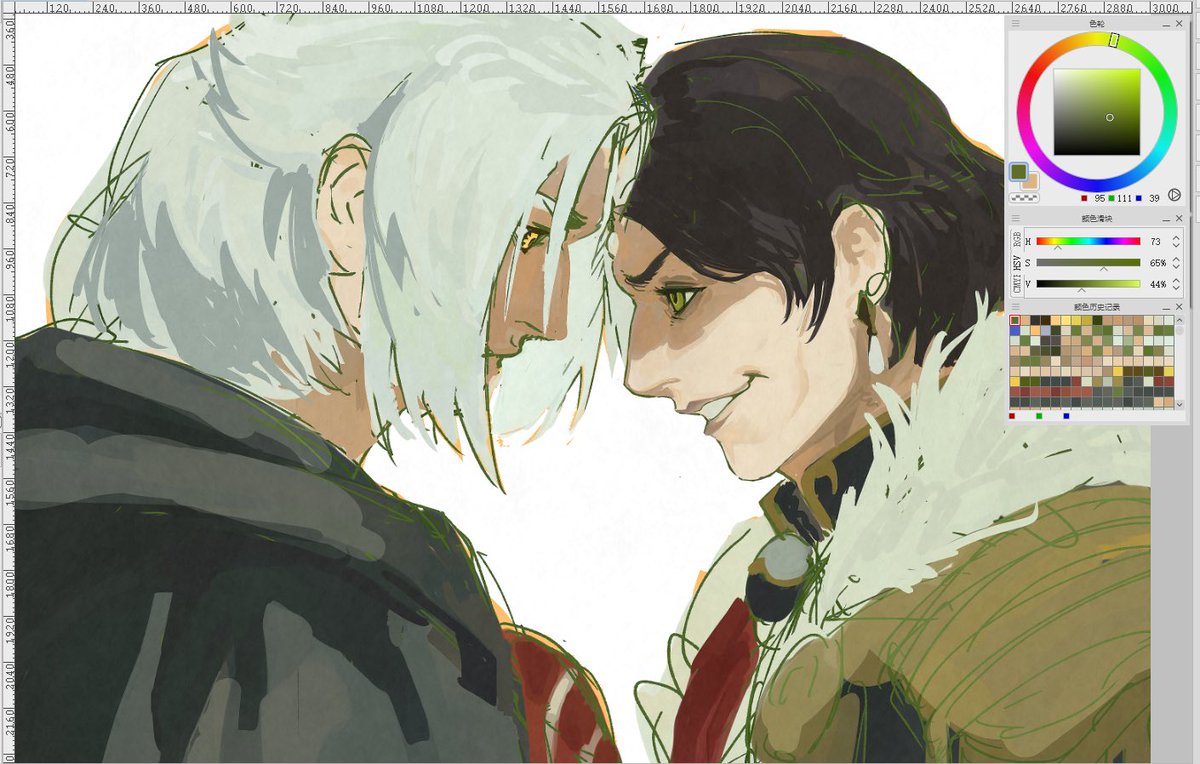Image resolution: width=1200 pixels, height=764 pixels.
Task: Select the green main drawing color swatch
Action: click(x=1020, y=172)
